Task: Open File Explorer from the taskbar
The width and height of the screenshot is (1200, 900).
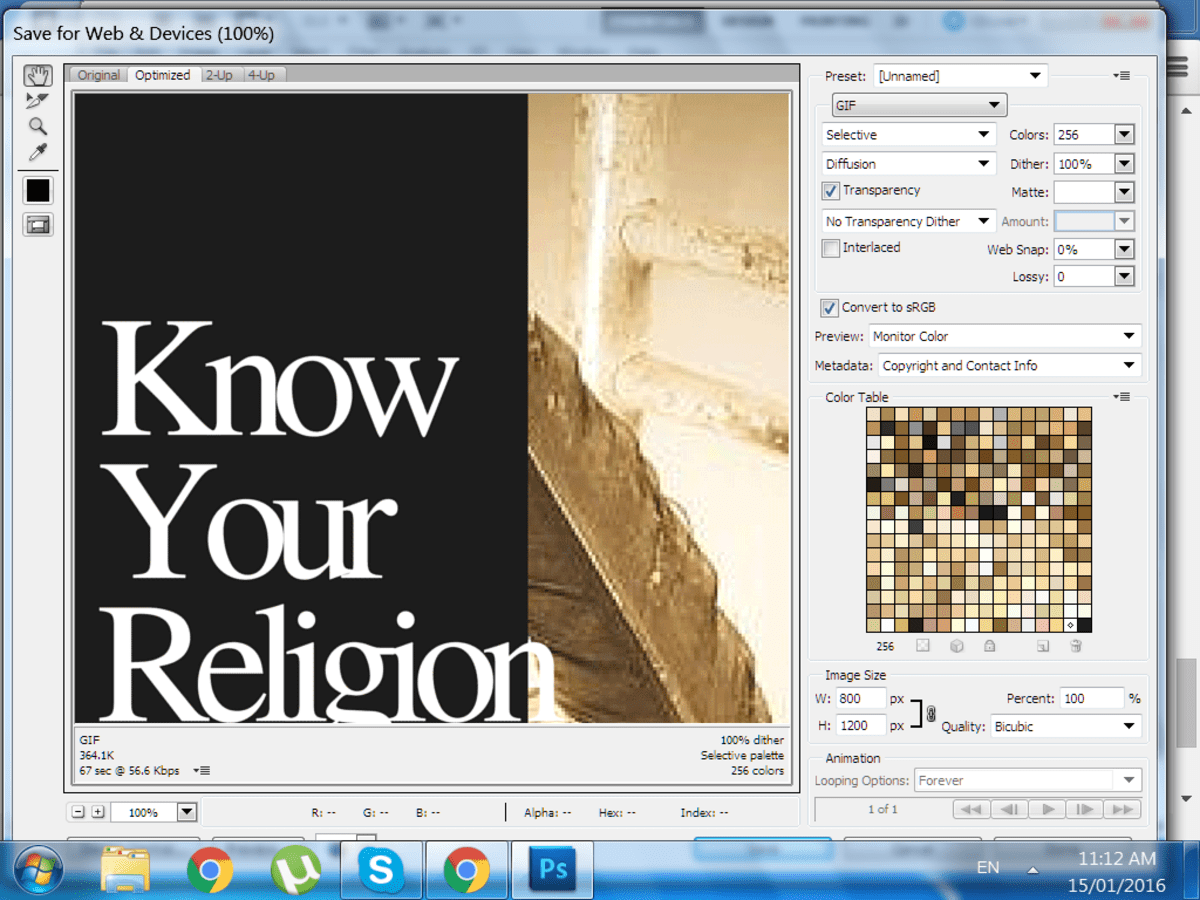Action: [x=125, y=869]
